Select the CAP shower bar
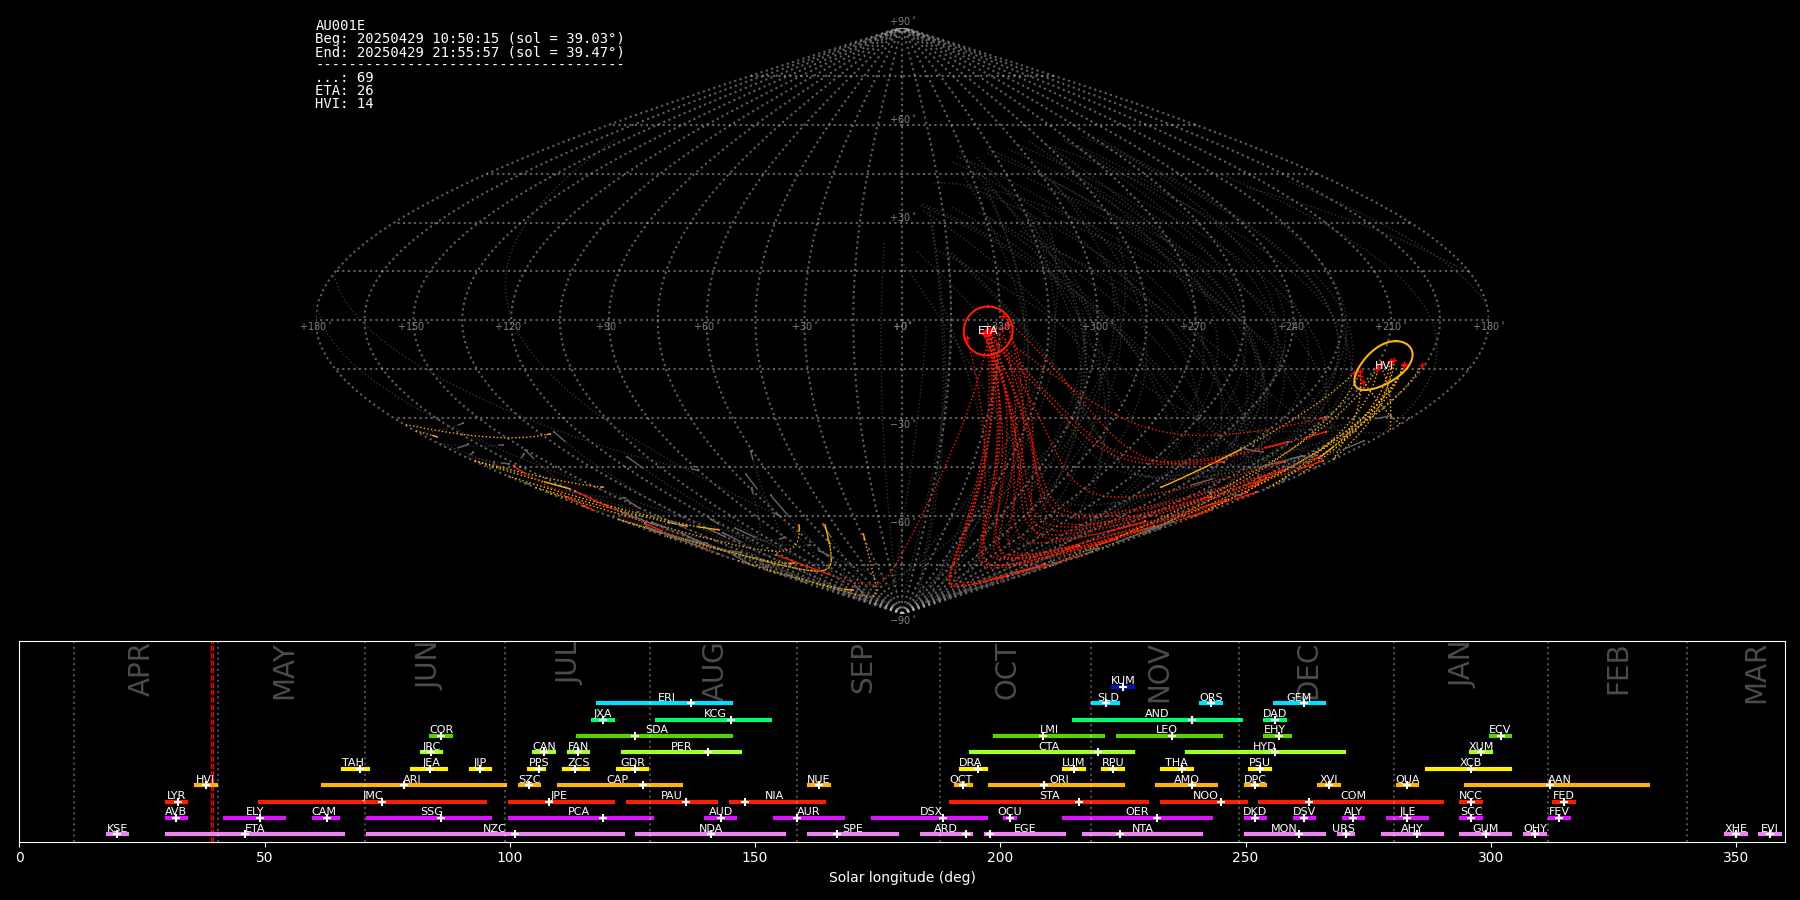1800x900 pixels. coord(620,785)
